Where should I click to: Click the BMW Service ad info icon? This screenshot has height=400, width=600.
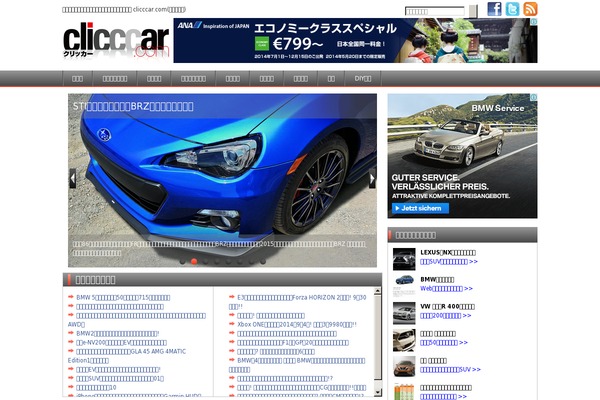pyautogui.click(x=534, y=97)
